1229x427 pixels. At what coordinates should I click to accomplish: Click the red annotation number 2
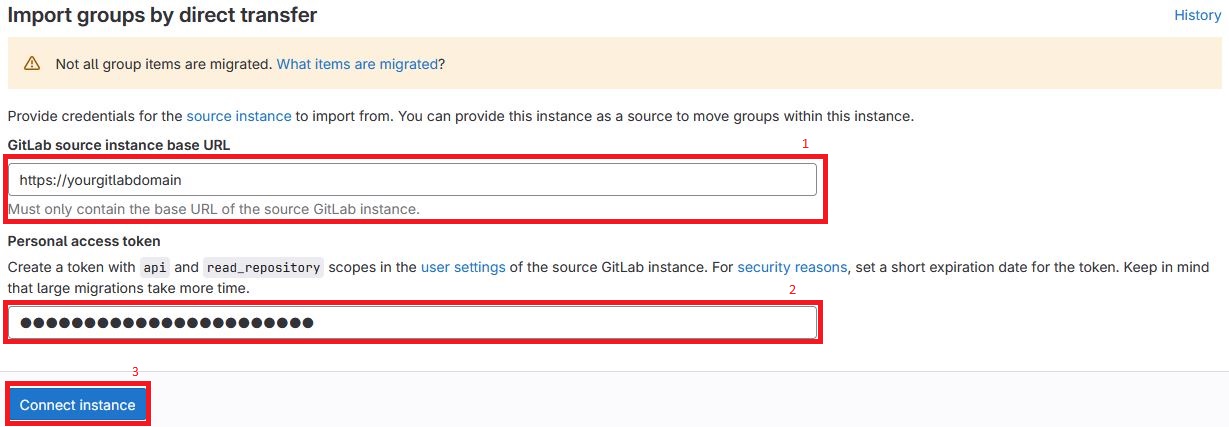792,290
